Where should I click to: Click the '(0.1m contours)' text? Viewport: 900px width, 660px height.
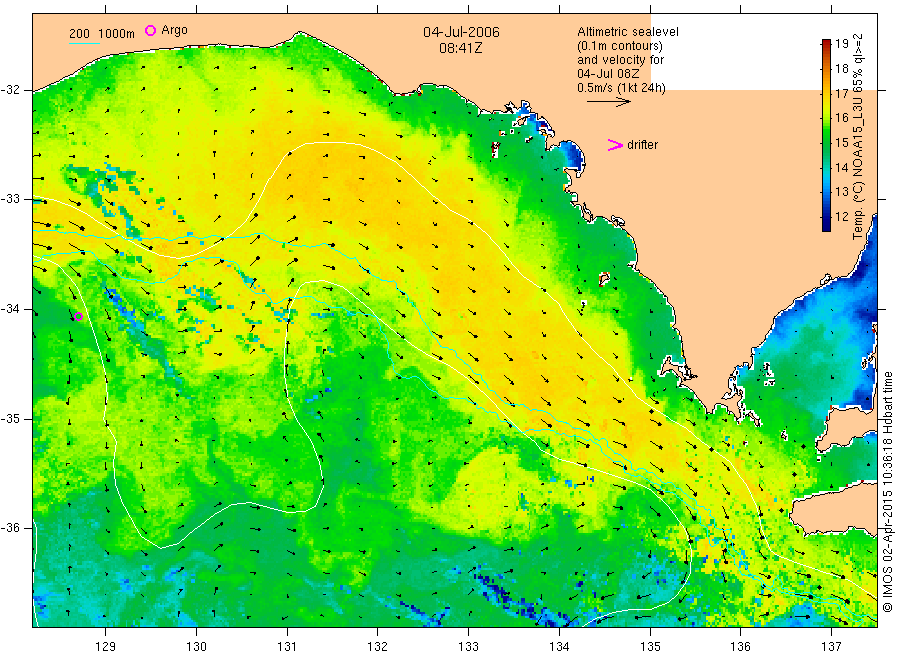click(x=620, y=46)
